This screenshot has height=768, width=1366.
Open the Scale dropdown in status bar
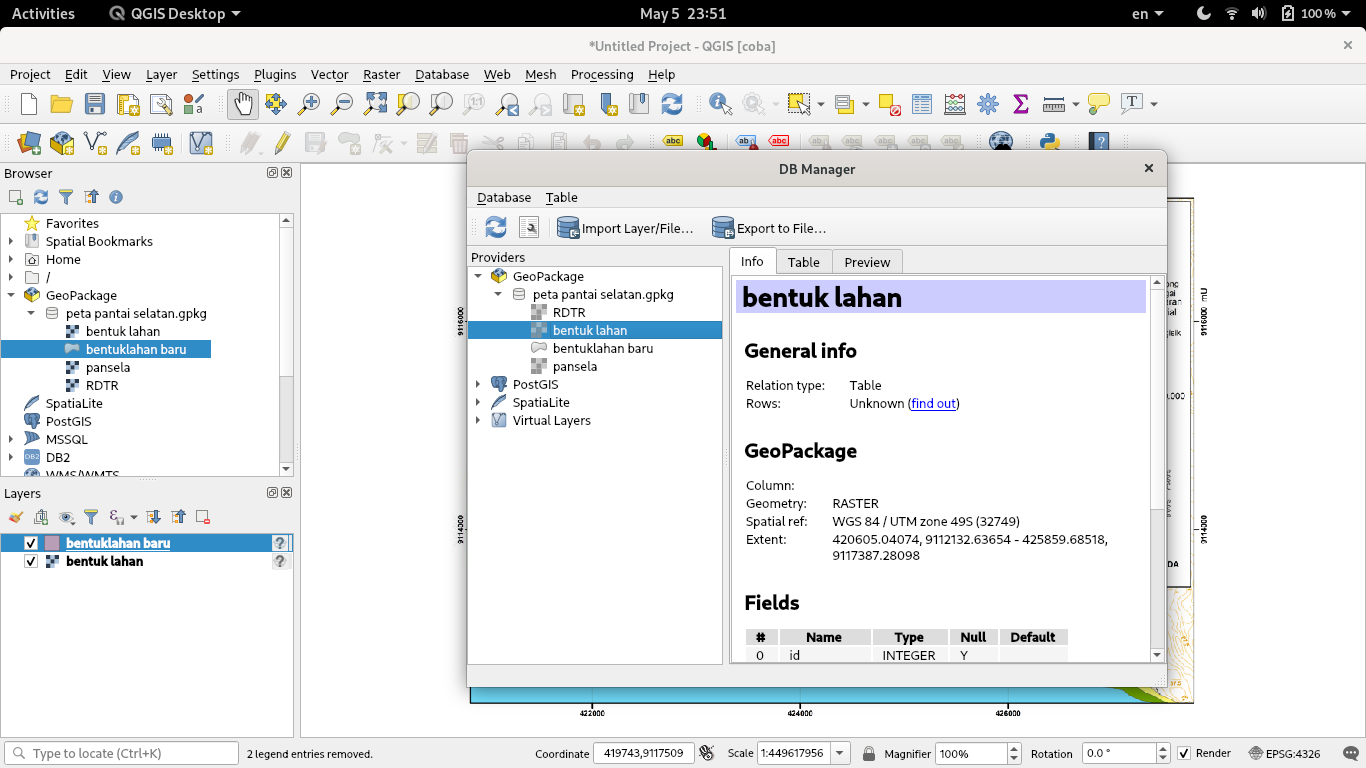pyautogui.click(x=838, y=753)
